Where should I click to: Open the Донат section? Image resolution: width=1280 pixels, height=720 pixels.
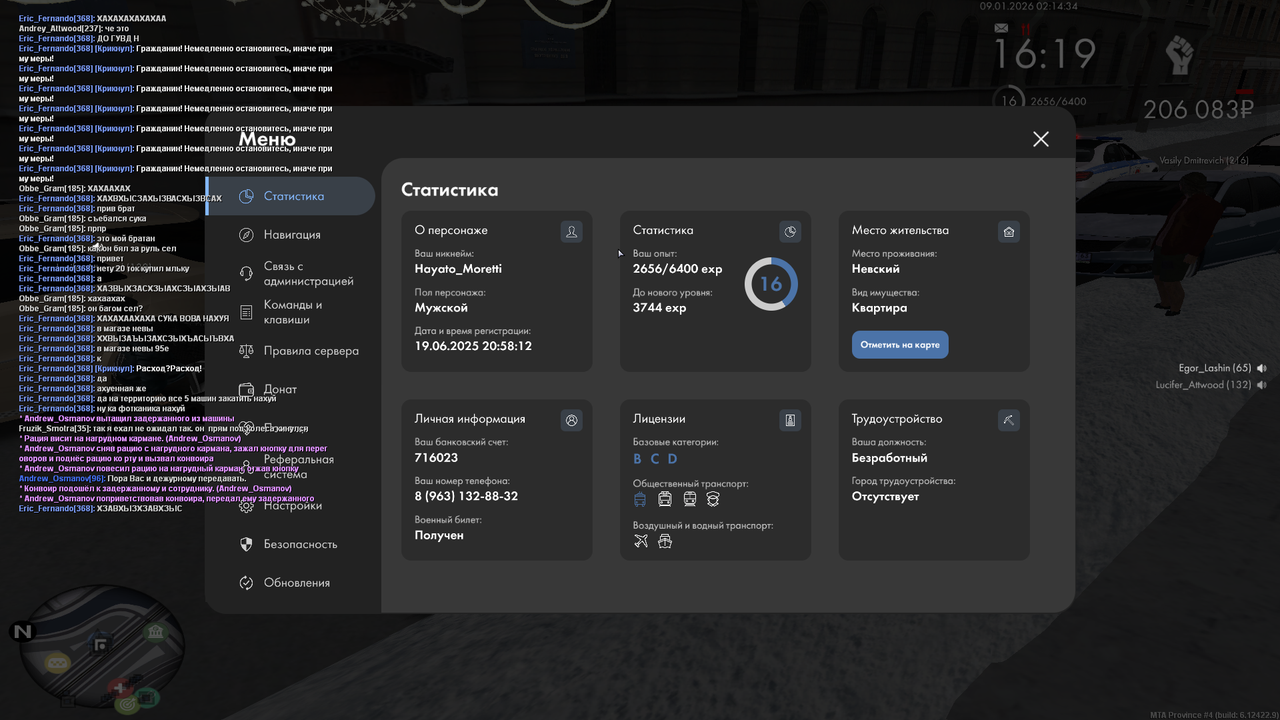pyautogui.click(x=280, y=389)
